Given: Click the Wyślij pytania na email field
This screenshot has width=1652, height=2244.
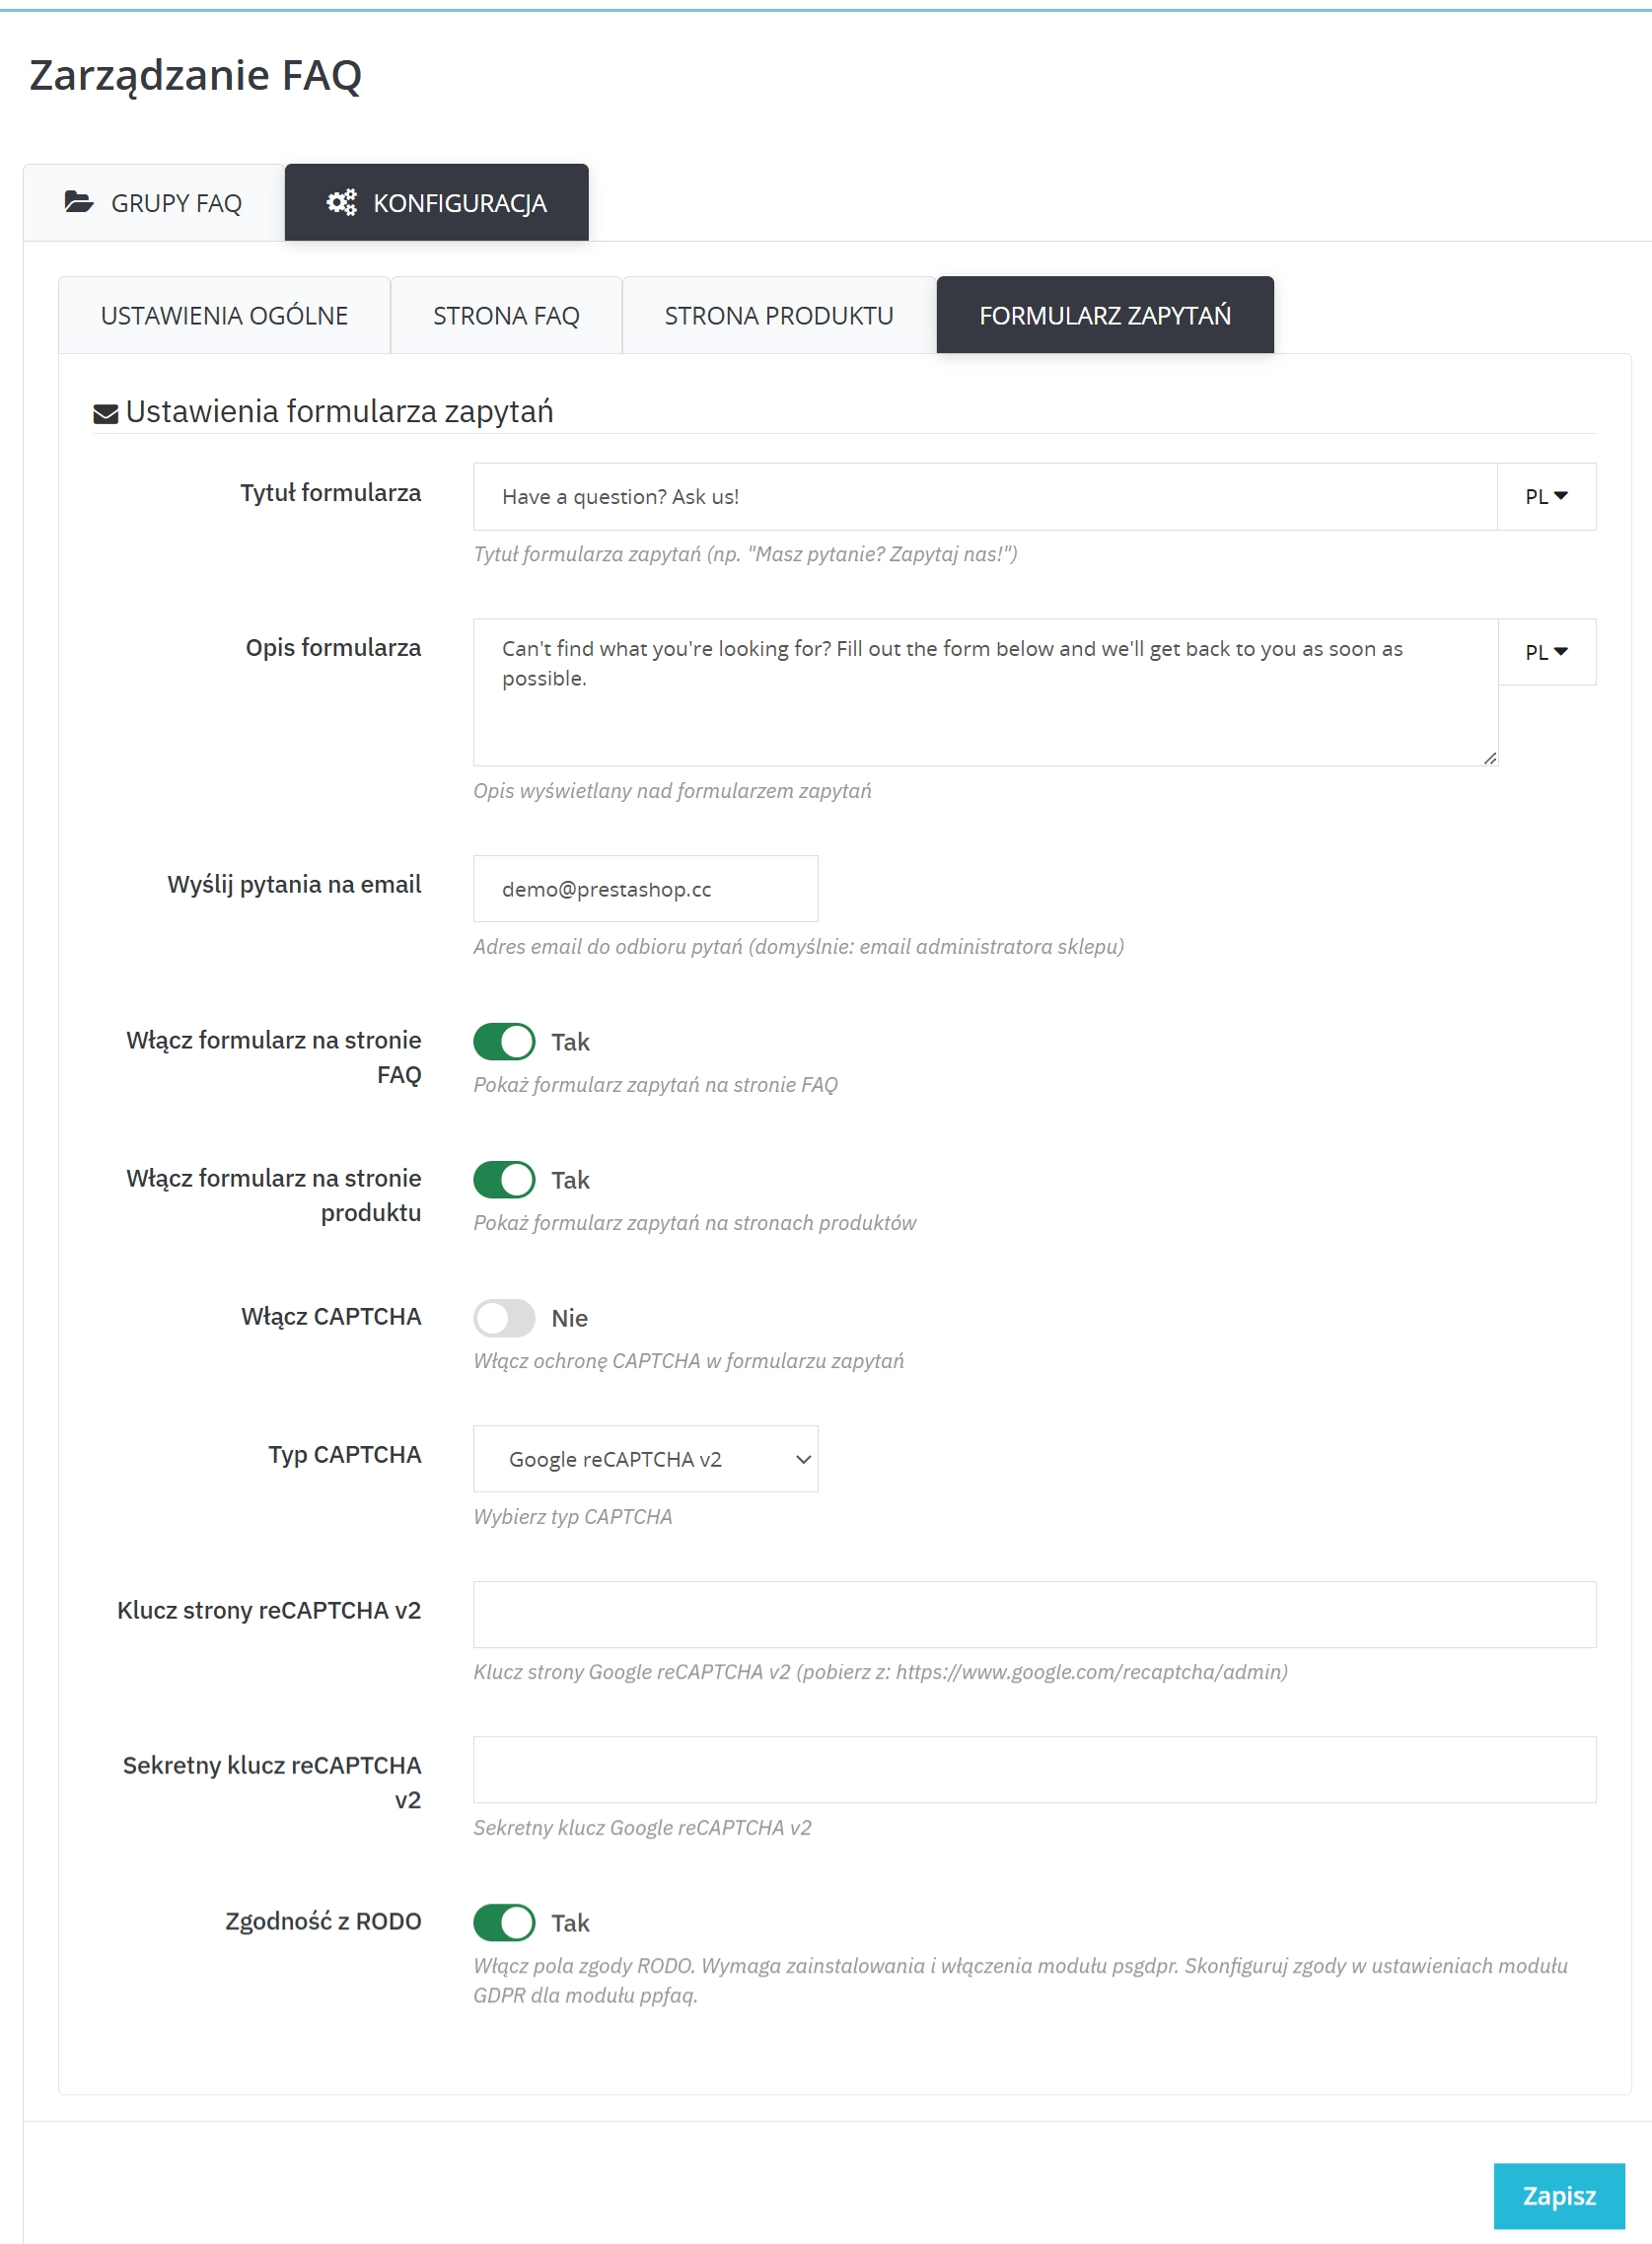Looking at the screenshot, I should pyautogui.click(x=645, y=888).
